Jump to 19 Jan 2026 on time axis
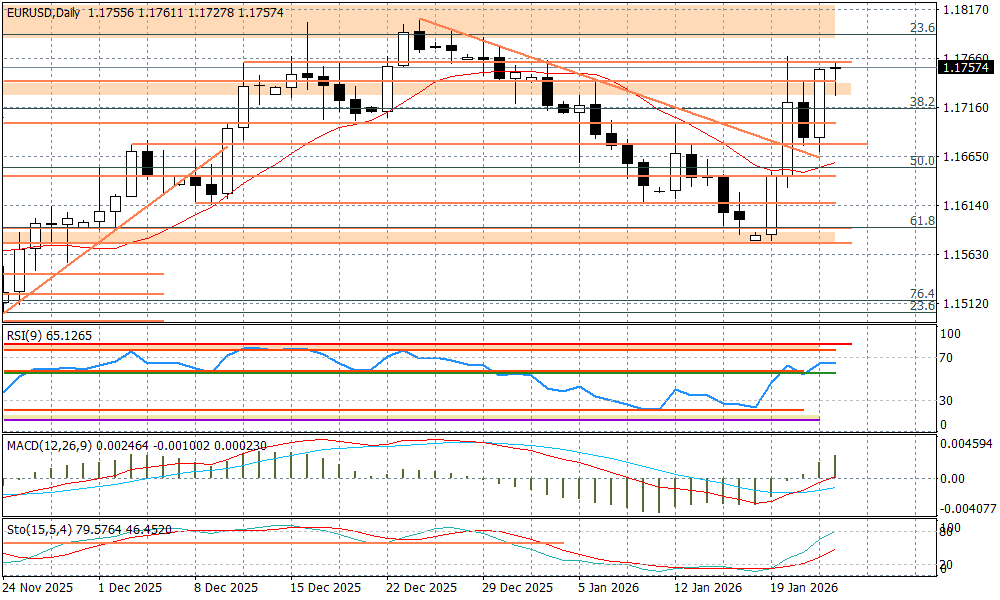1000x600 pixels. [x=802, y=588]
